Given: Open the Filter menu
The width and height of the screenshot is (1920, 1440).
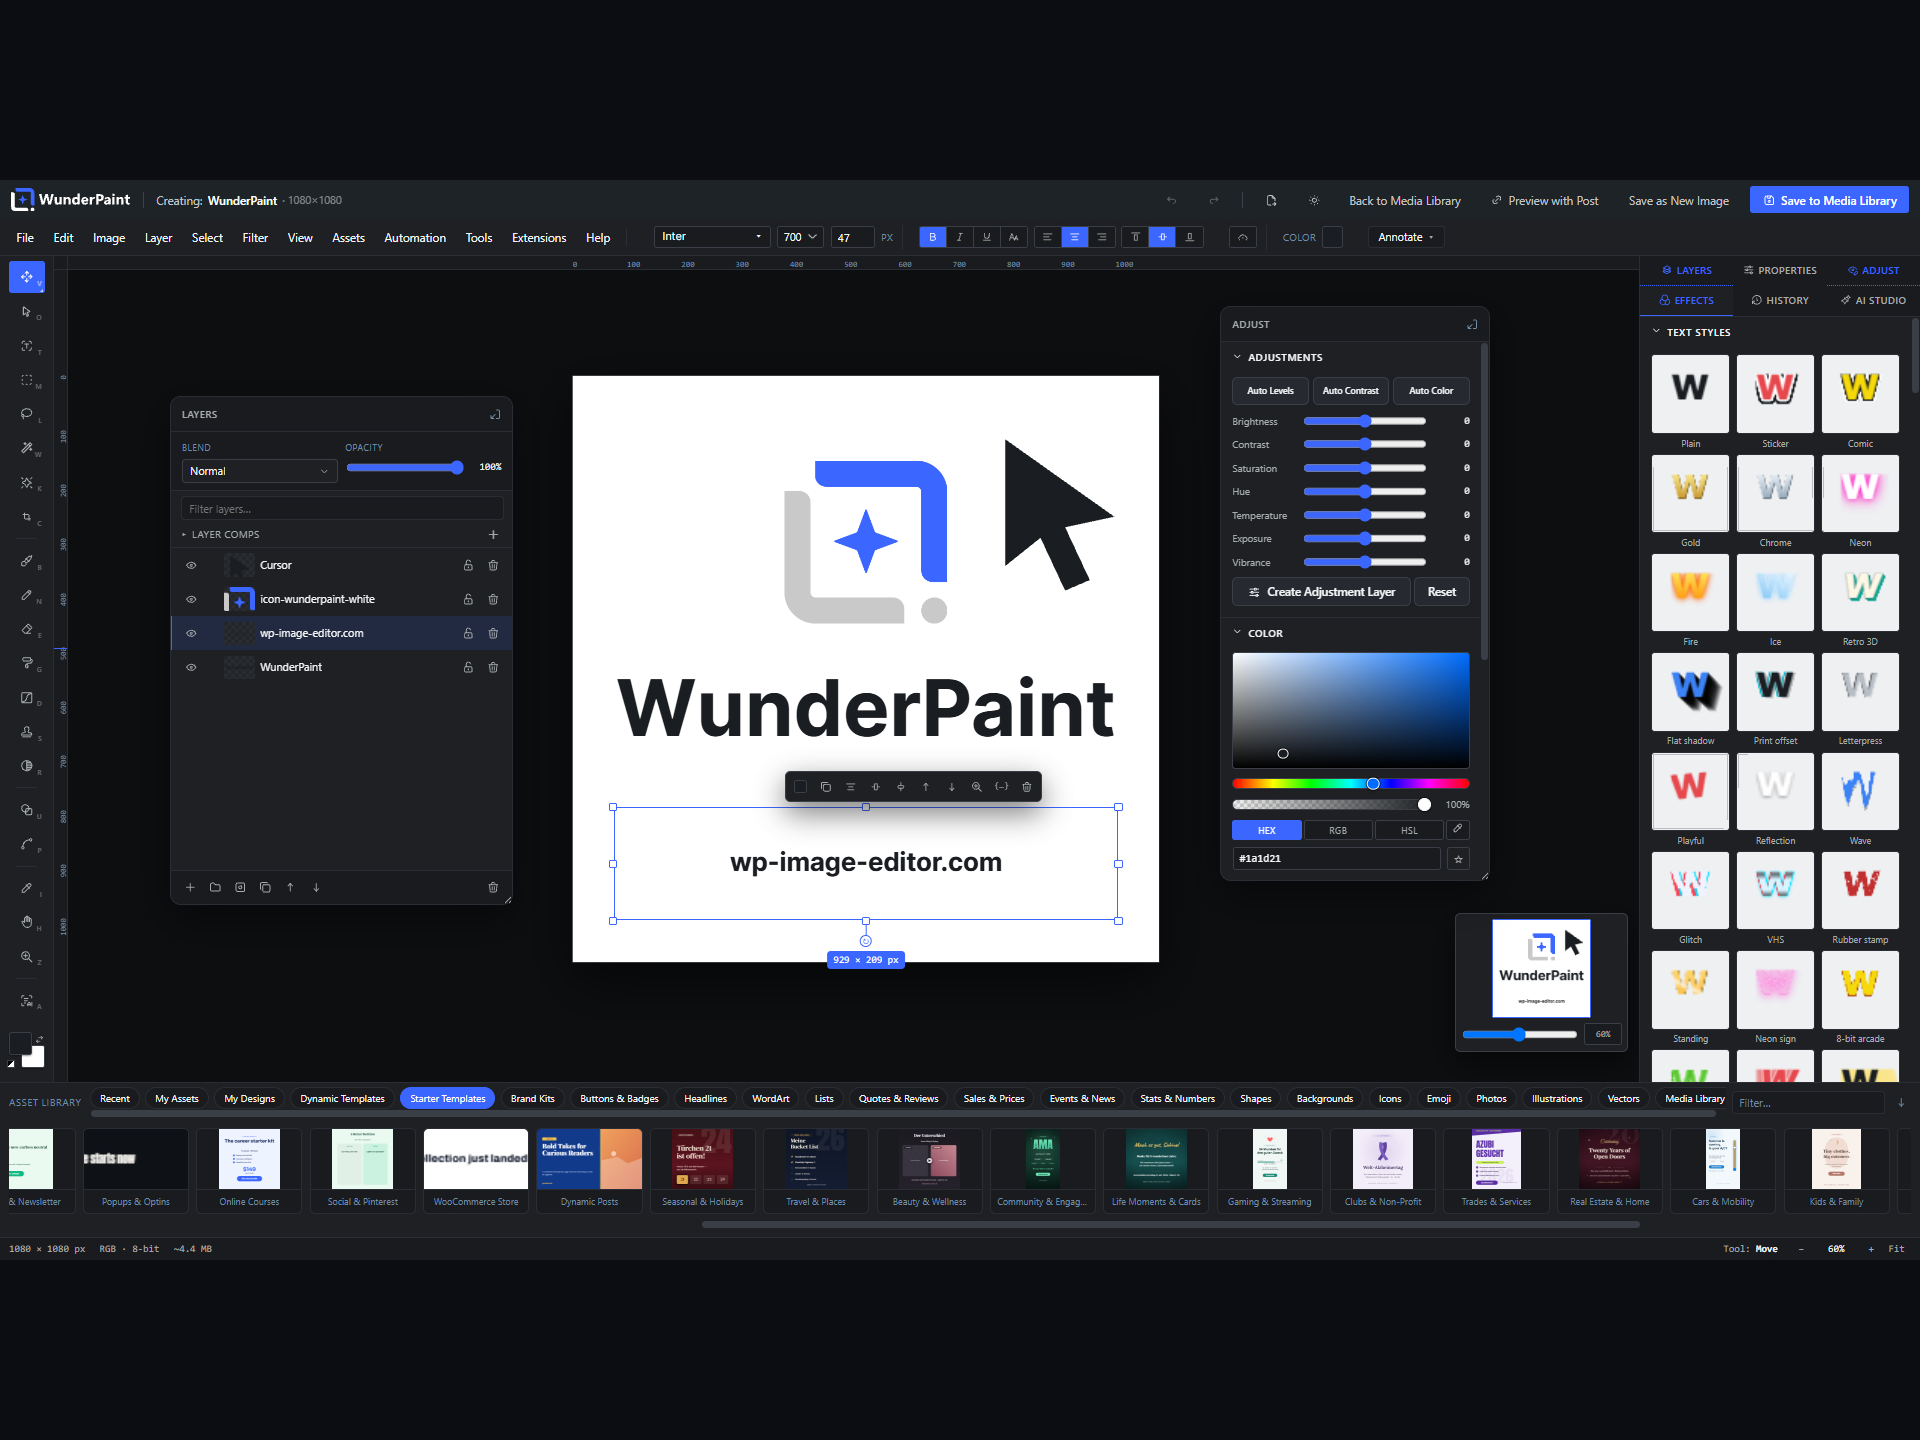Looking at the screenshot, I should [x=255, y=238].
